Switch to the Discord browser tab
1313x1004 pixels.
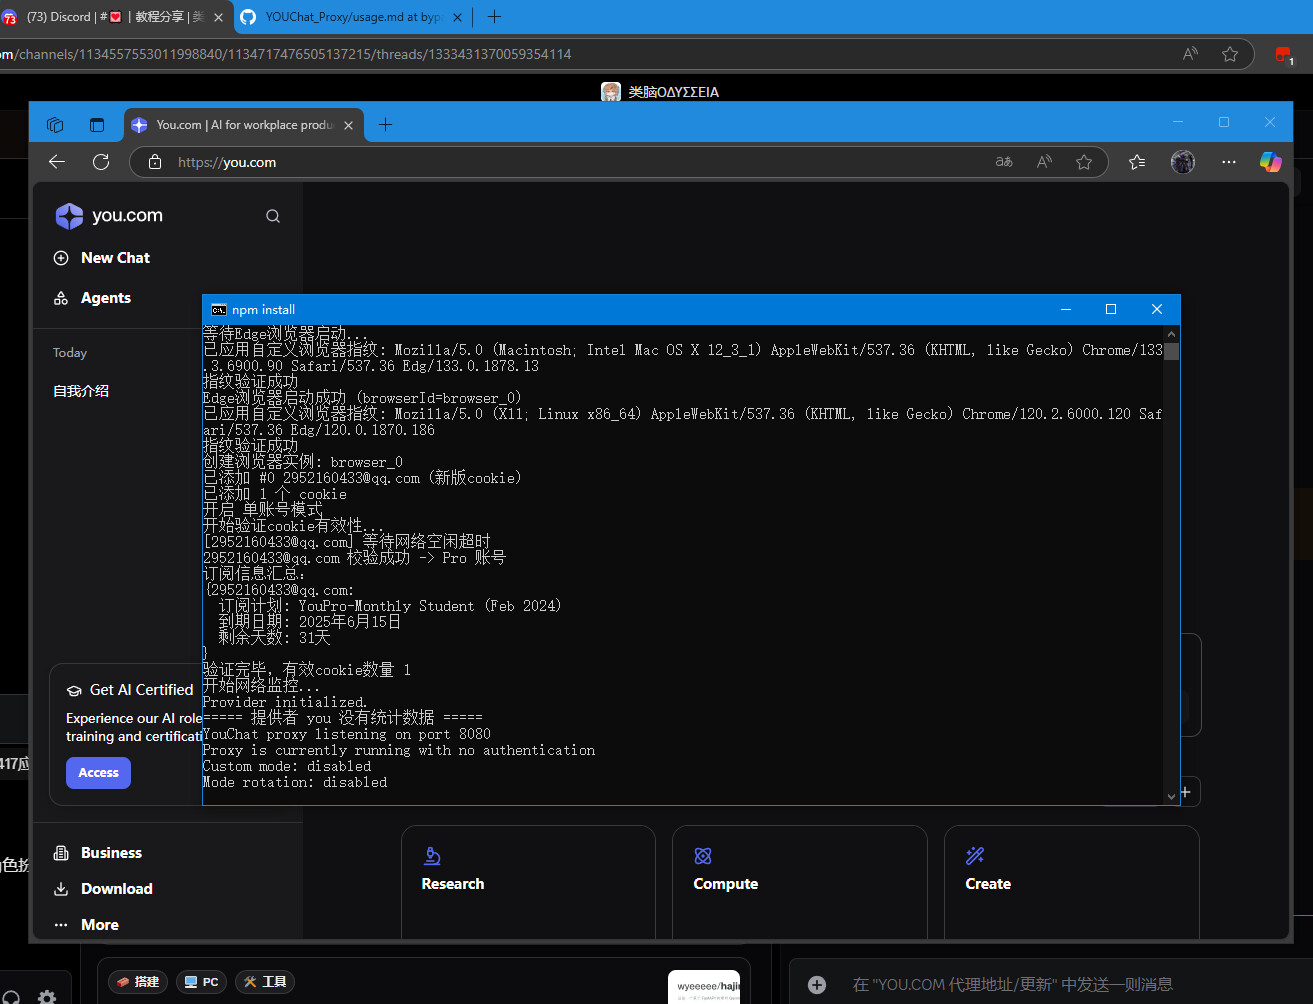[x=110, y=17]
